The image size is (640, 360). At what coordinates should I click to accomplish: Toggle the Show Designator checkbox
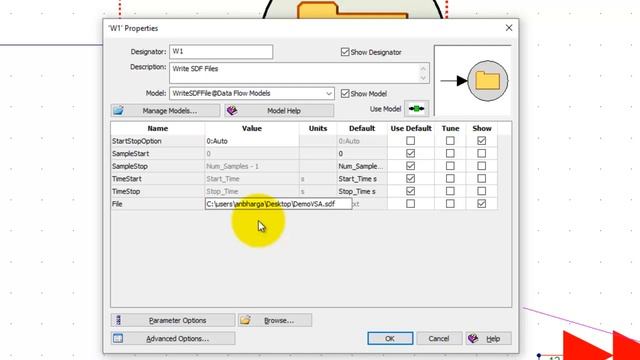pos(345,52)
